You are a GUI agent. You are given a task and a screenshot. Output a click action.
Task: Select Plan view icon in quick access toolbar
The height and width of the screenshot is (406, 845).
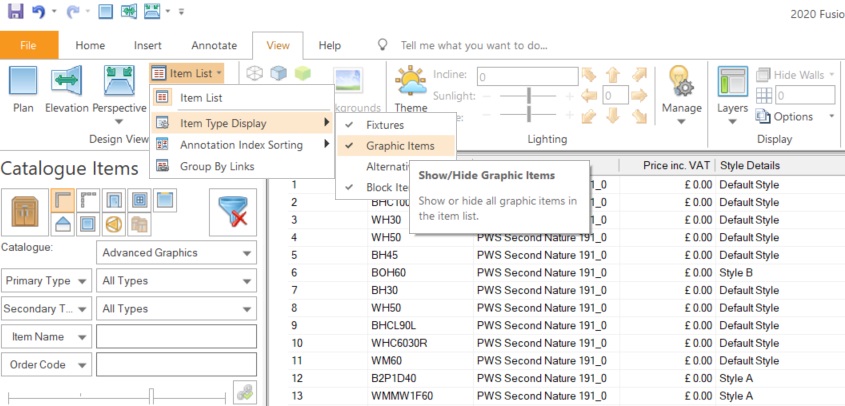[105, 11]
